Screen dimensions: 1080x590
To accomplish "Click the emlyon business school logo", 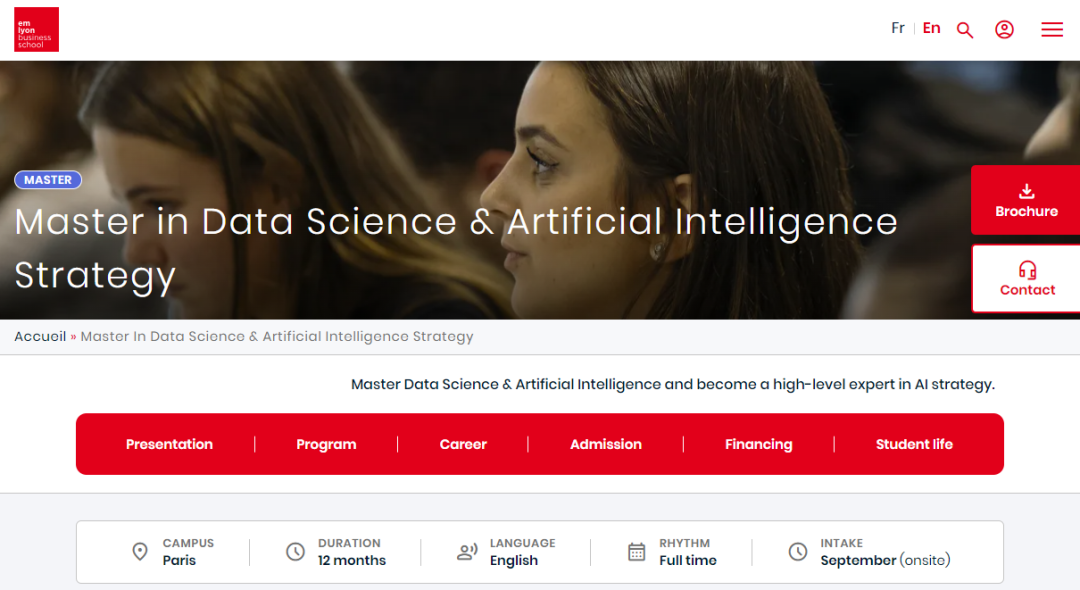I will click(x=36, y=30).
